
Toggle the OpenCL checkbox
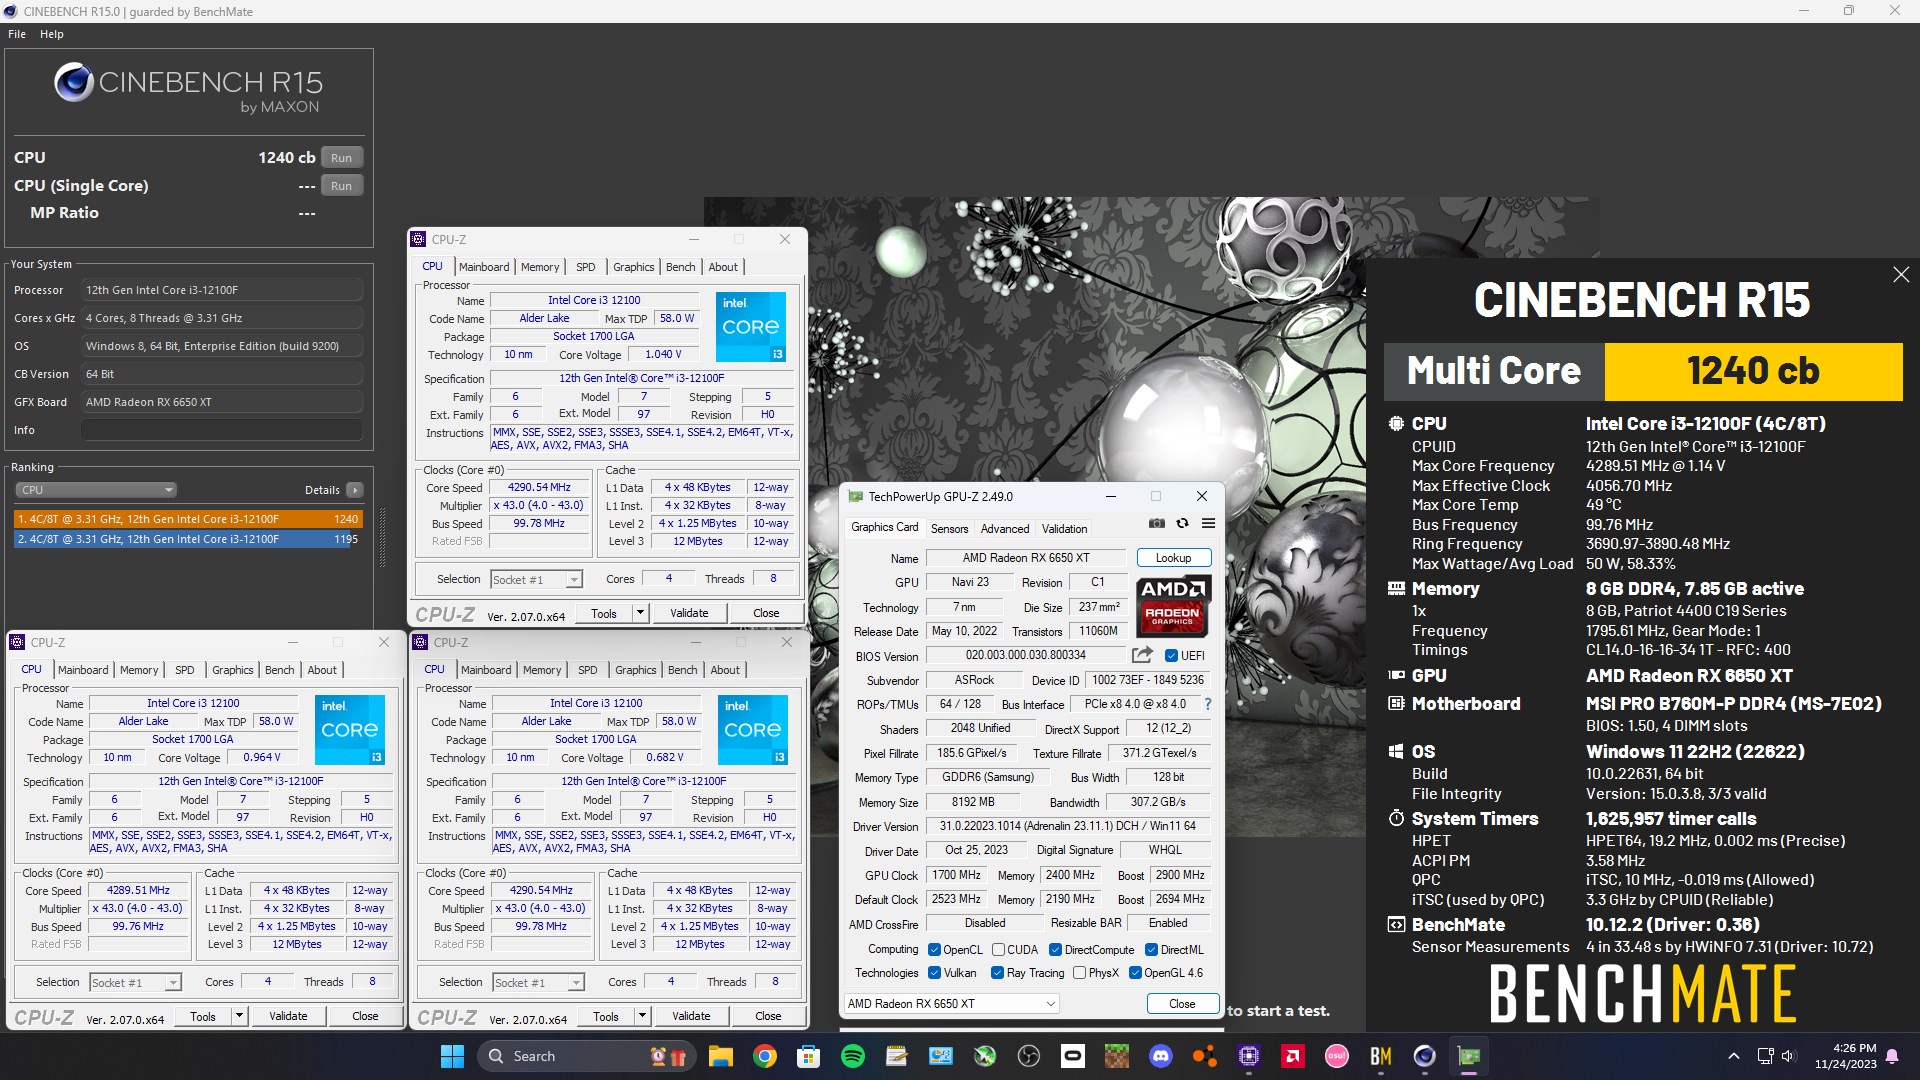934,950
